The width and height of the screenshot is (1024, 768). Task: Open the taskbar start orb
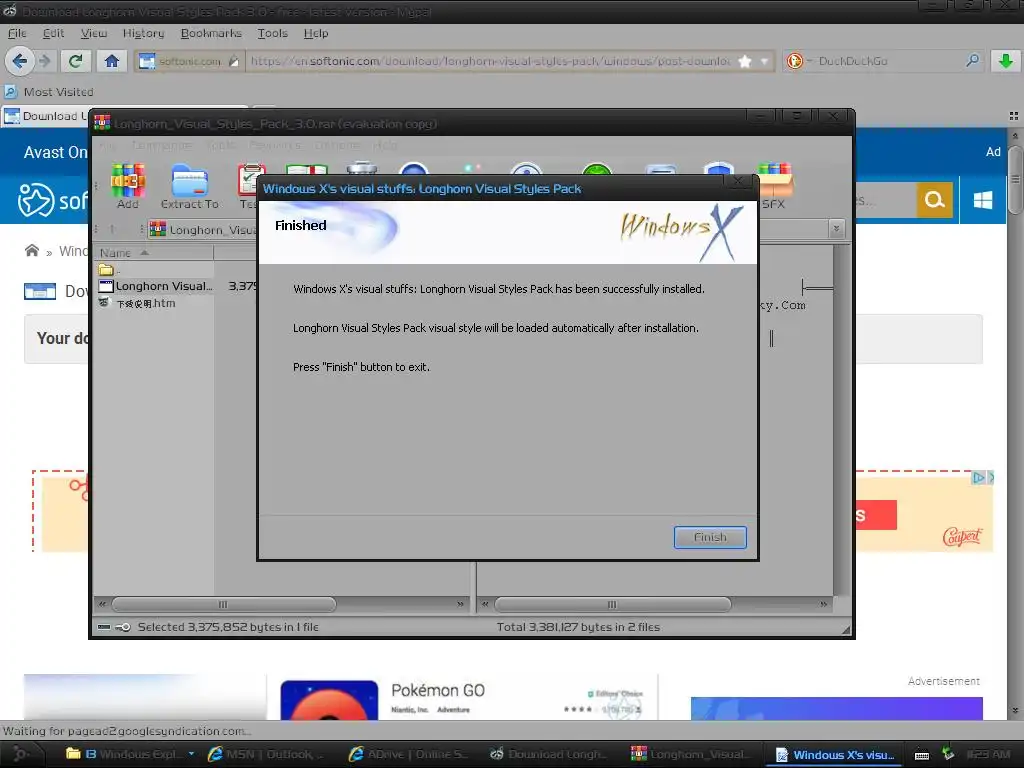point(20,754)
